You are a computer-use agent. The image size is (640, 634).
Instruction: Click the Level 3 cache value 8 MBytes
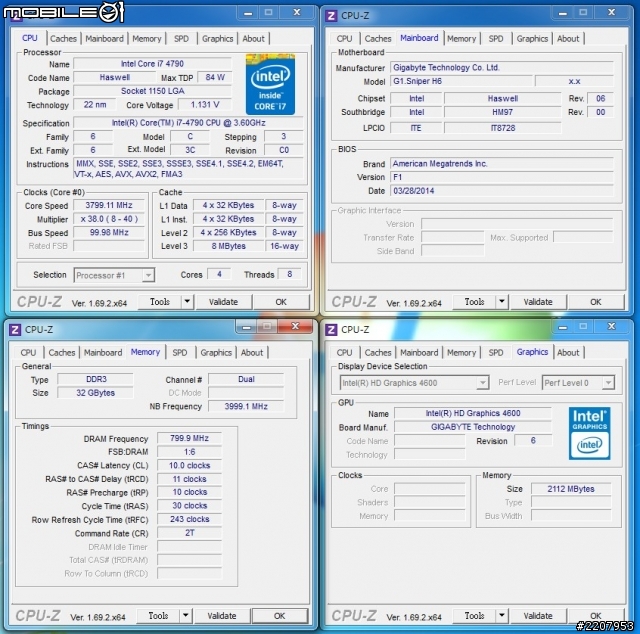pyautogui.click(x=229, y=246)
